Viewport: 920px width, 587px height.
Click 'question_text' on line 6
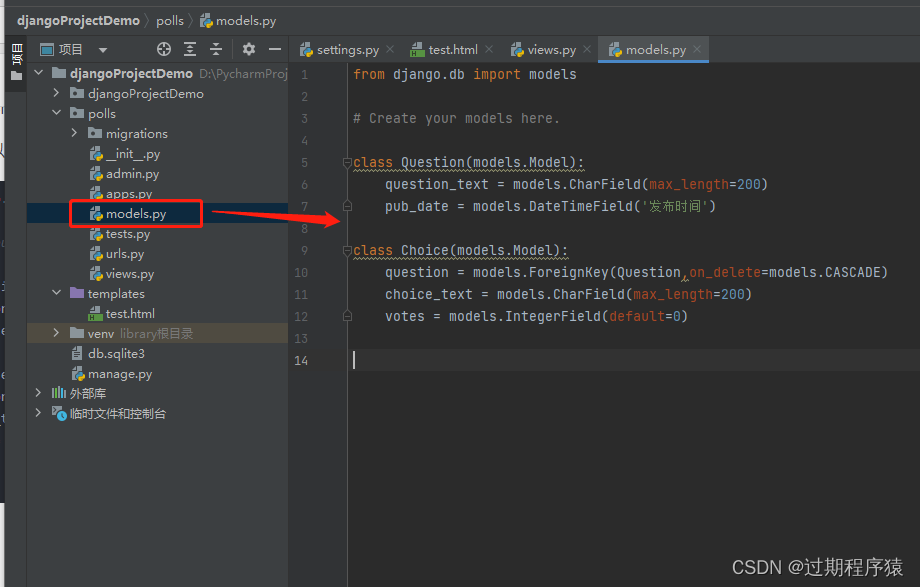pyautogui.click(x=437, y=184)
